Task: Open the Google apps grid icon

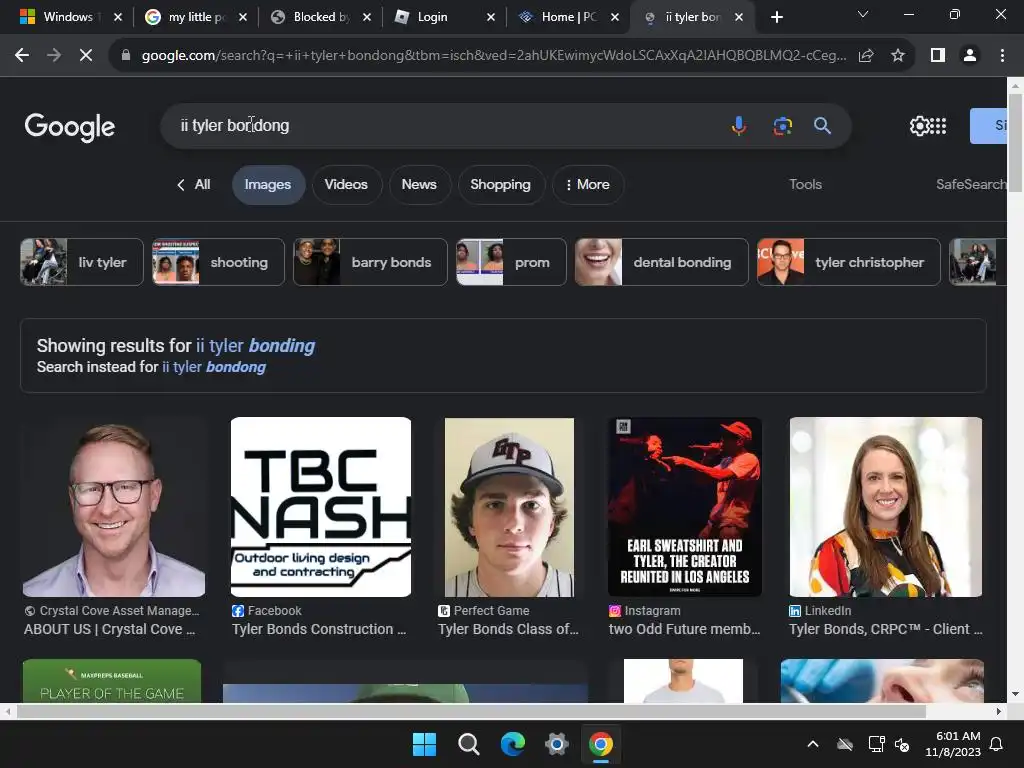Action: pos(938,125)
